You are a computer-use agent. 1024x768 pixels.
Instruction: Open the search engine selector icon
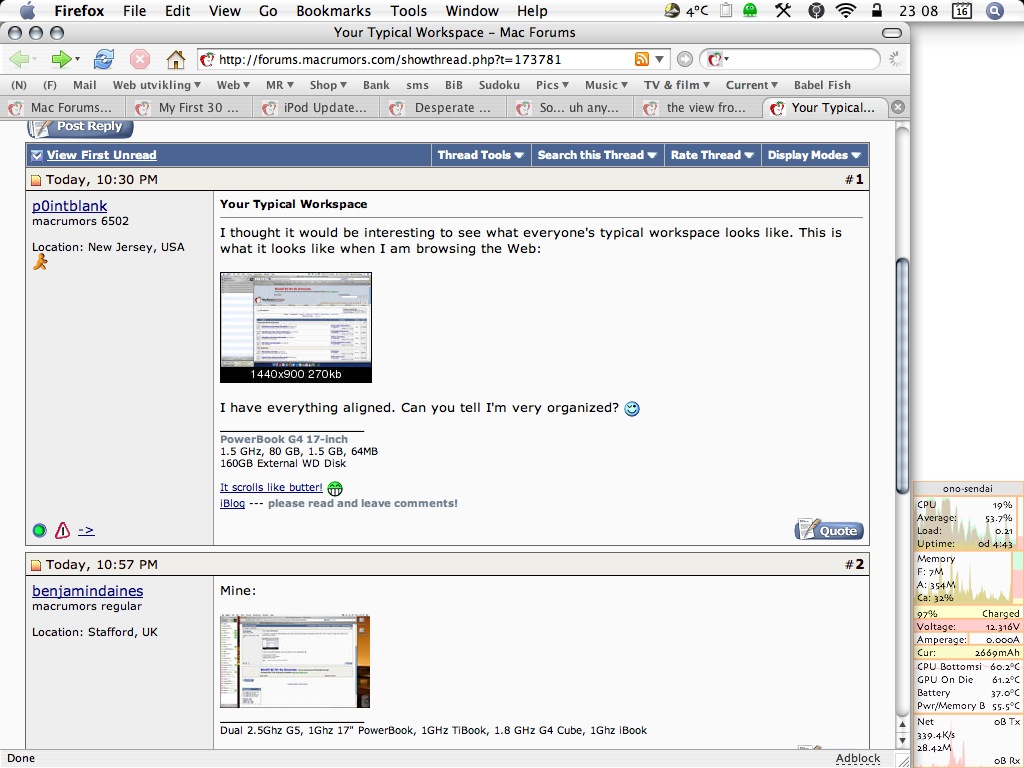[716, 59]
